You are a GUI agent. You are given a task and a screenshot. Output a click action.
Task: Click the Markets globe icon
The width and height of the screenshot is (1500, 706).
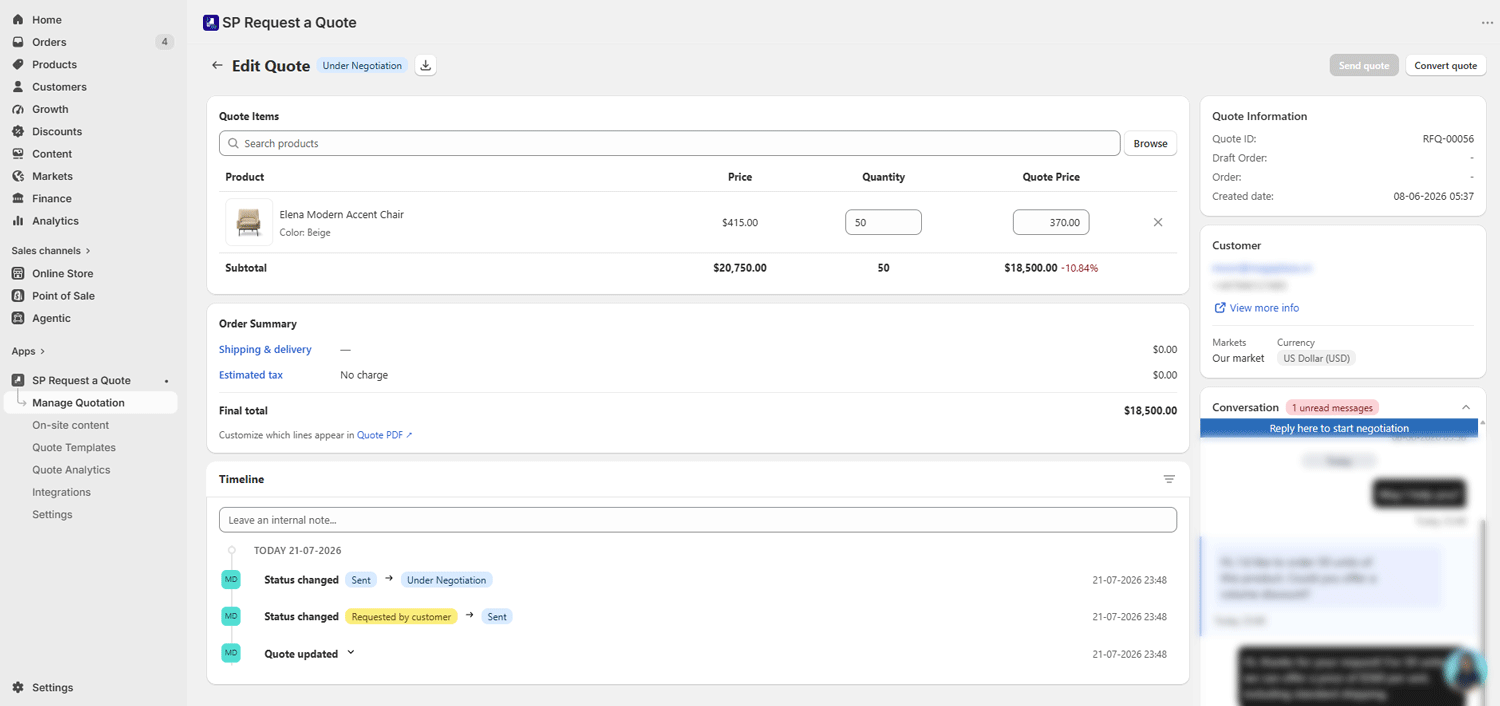coord(18,176)
